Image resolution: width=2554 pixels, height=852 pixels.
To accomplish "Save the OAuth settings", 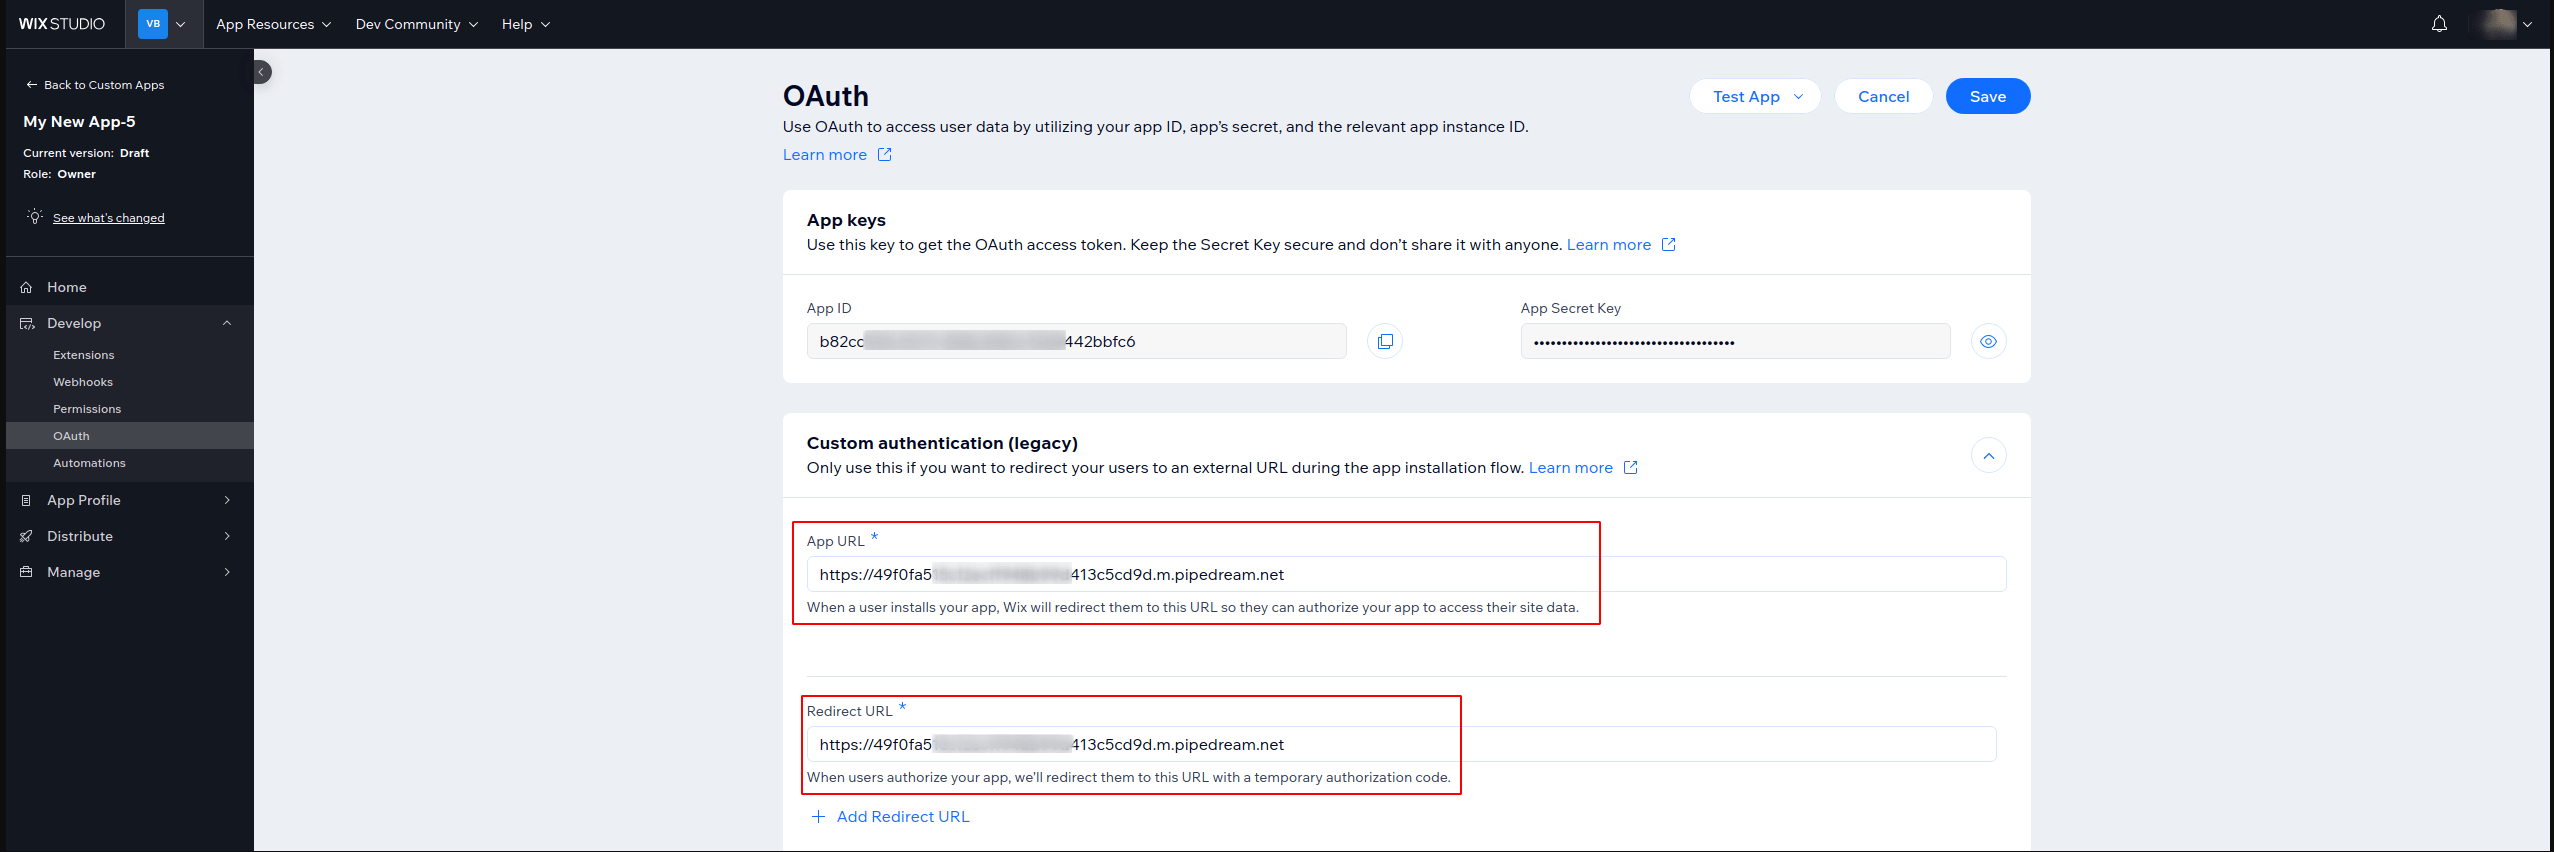I will (x=1987, y=97).
